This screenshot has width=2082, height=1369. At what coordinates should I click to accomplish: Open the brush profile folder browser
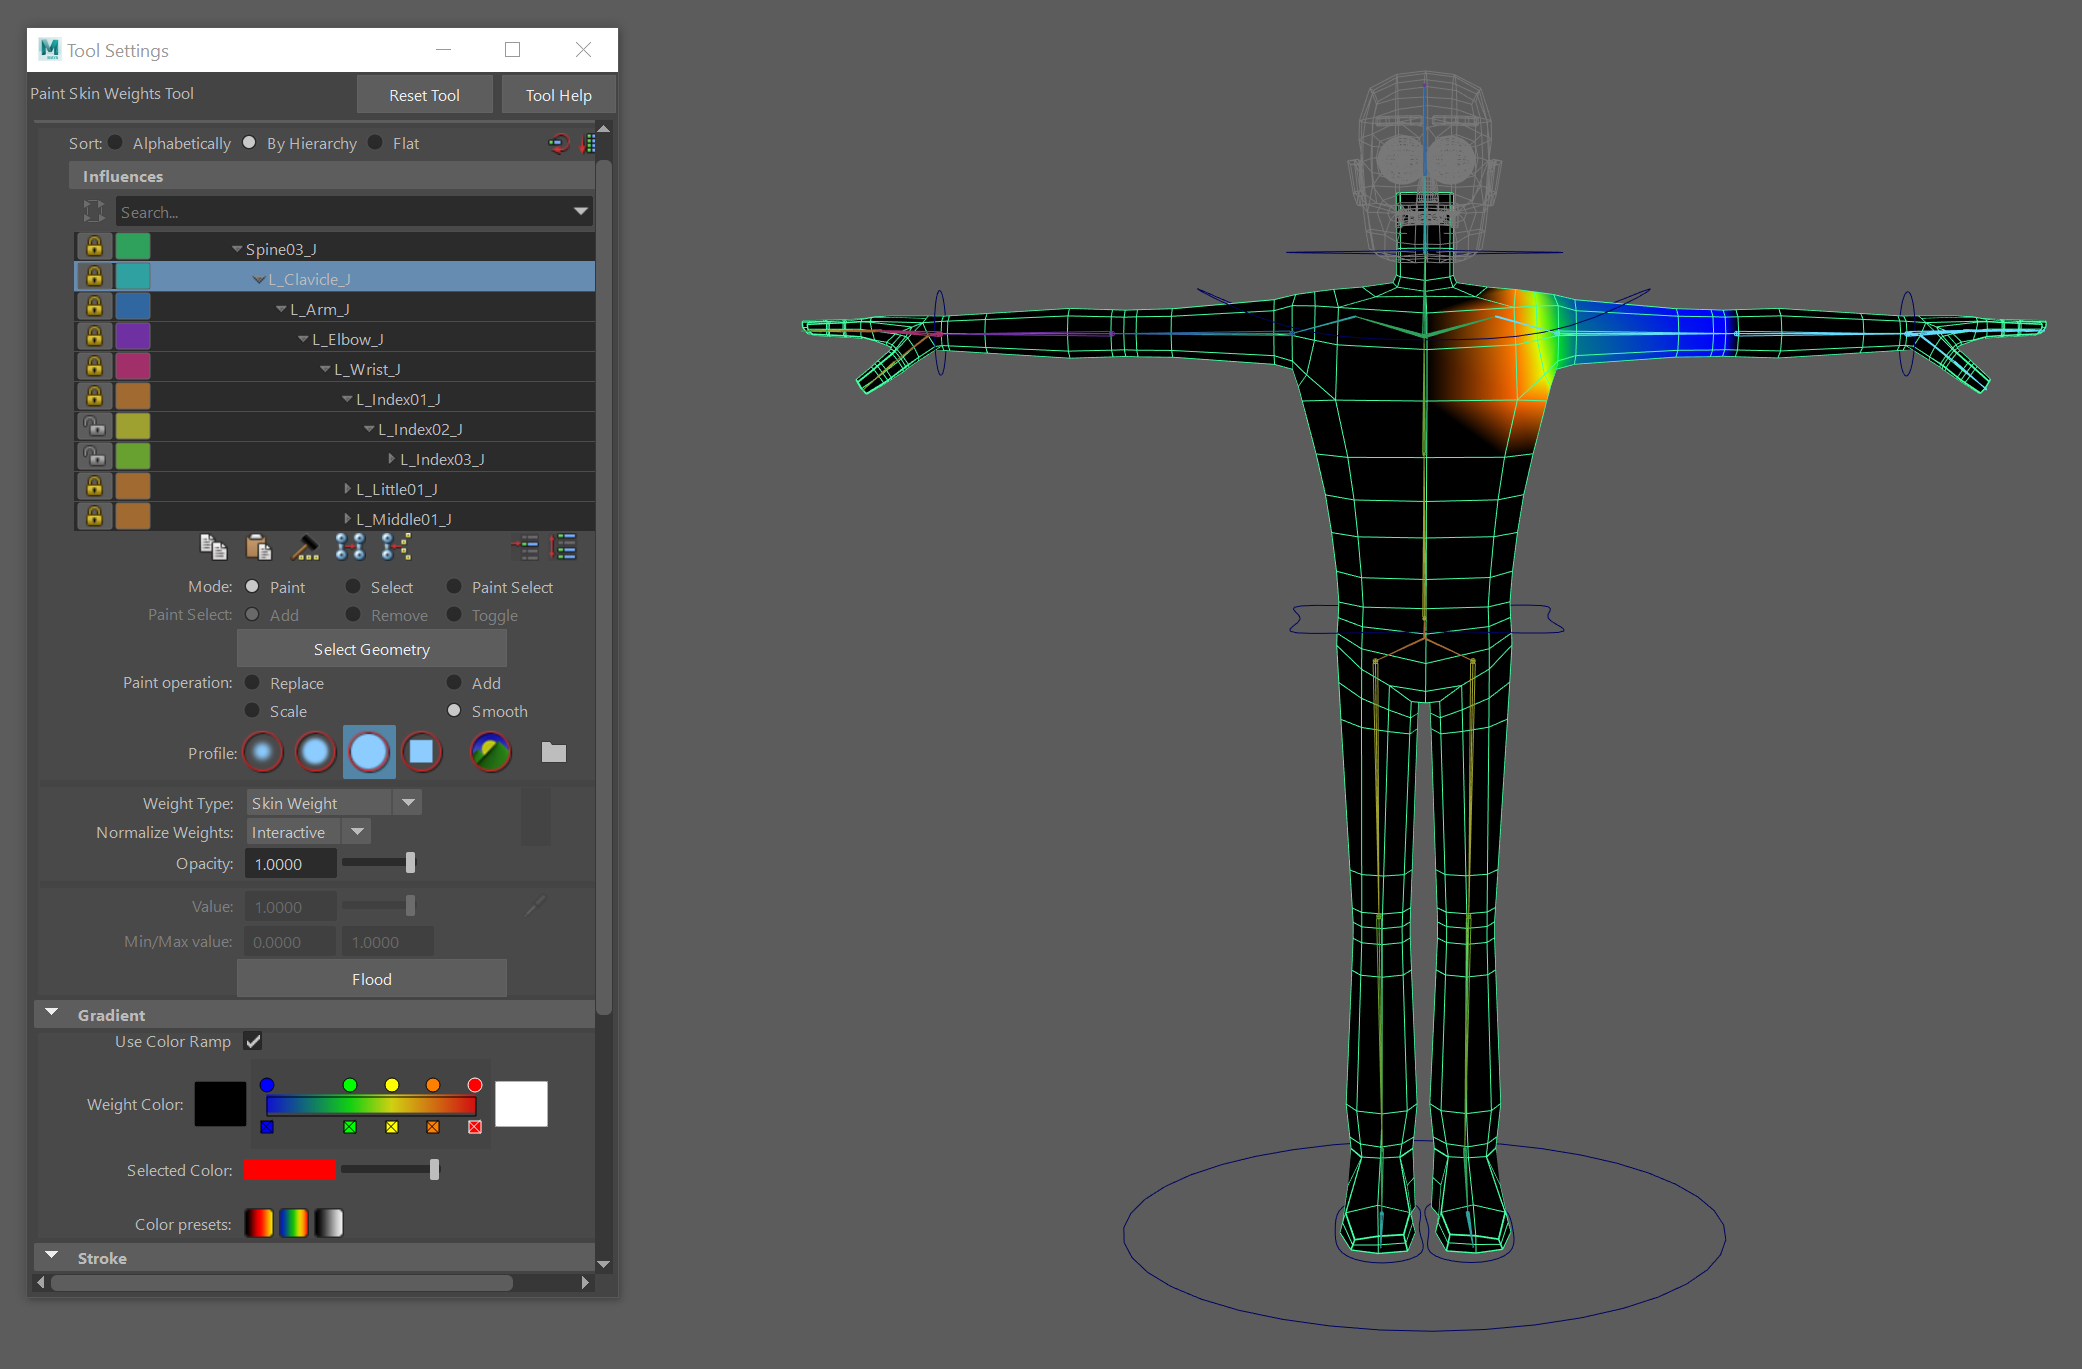point(553,752)
